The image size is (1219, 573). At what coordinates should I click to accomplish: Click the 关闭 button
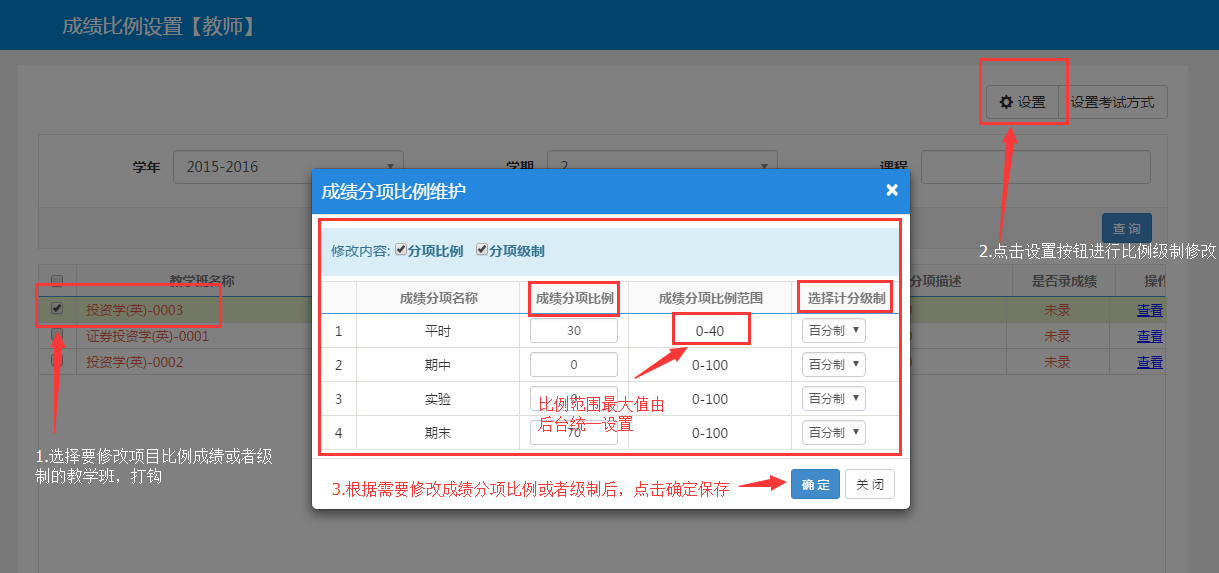tap(869, 485)
